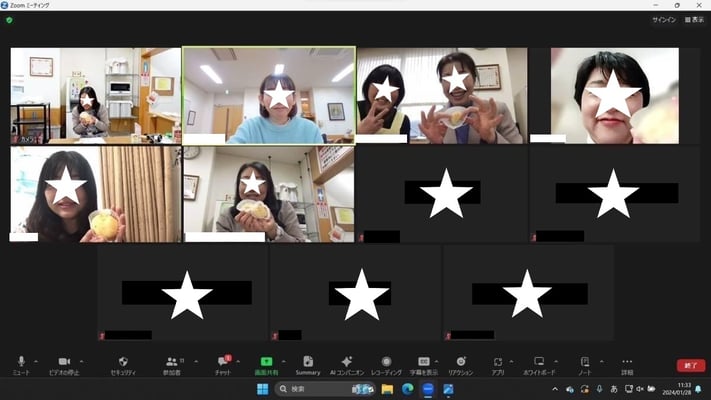711x400 pixels.
Task: Open the Whiteboard tool
Action: pos(539,362)
